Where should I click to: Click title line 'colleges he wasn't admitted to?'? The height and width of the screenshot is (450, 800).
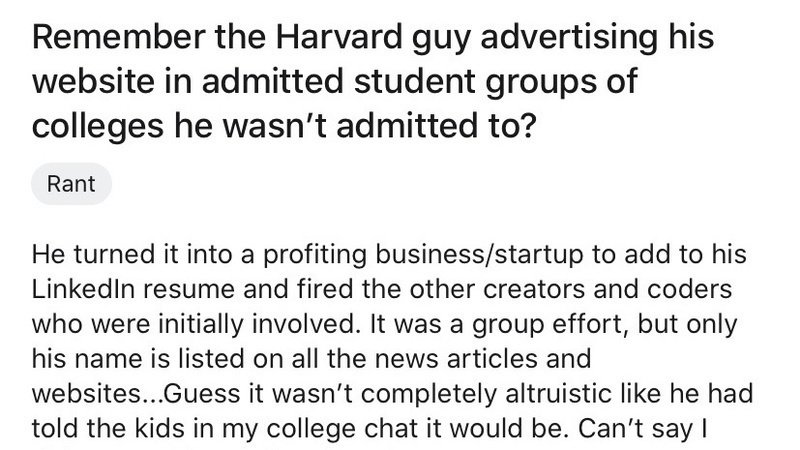(x=284, y=126)
